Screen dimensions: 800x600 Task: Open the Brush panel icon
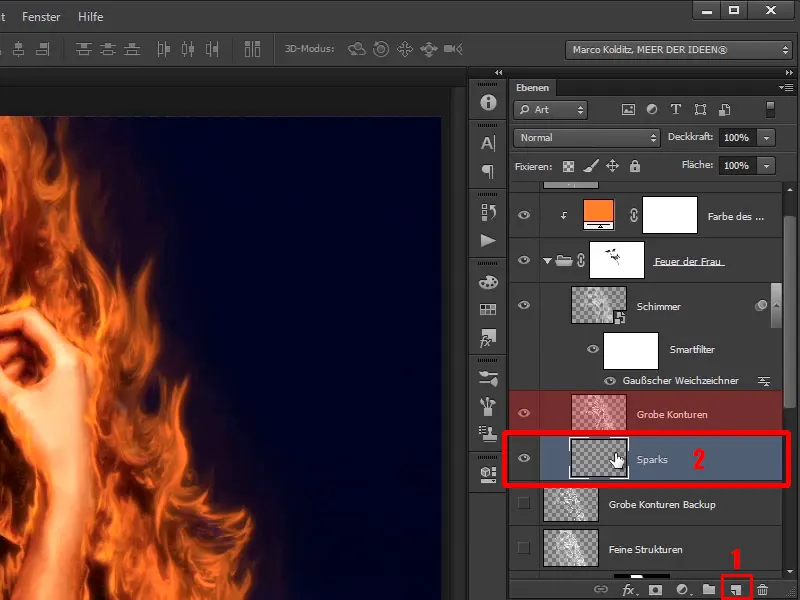488,407
